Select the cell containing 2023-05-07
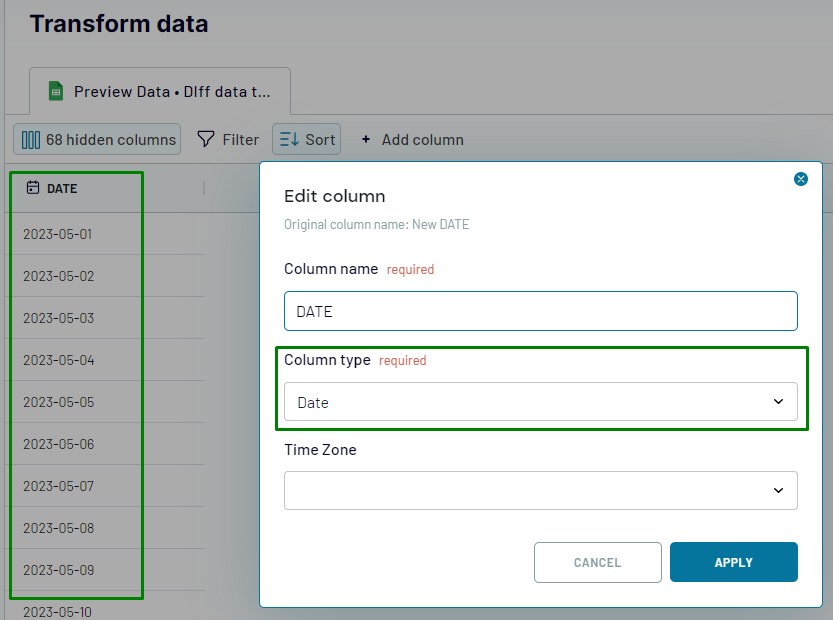 (58, 486)
